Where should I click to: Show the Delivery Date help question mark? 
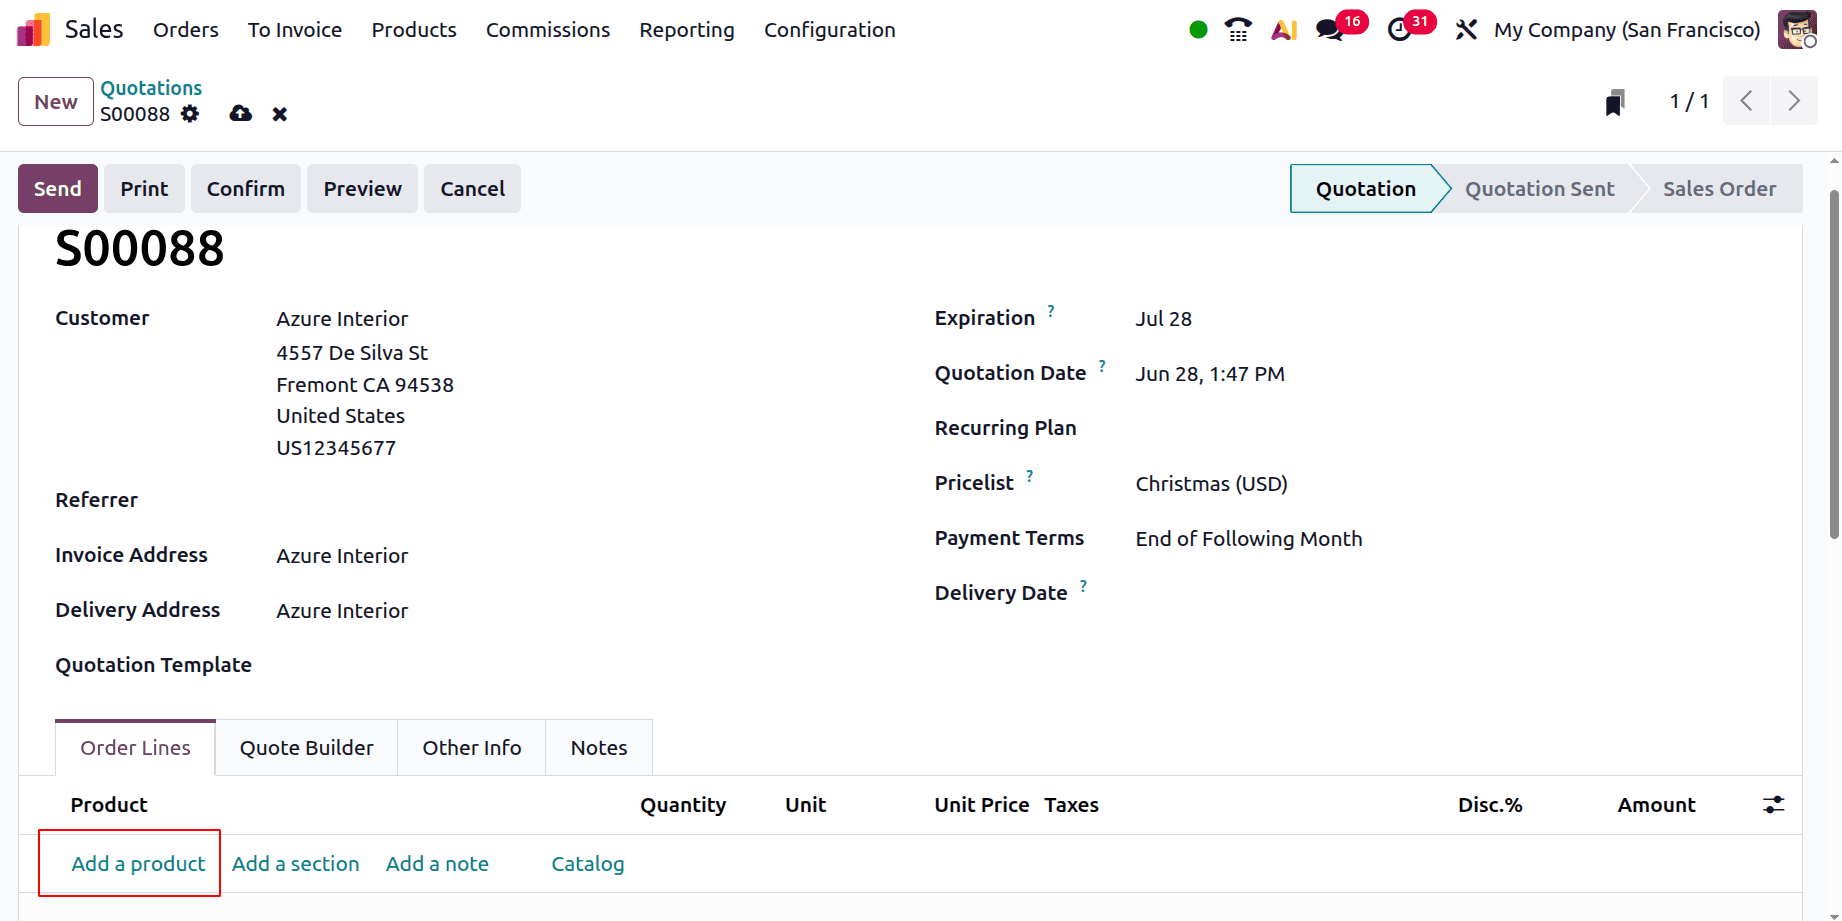[1083, 586]
